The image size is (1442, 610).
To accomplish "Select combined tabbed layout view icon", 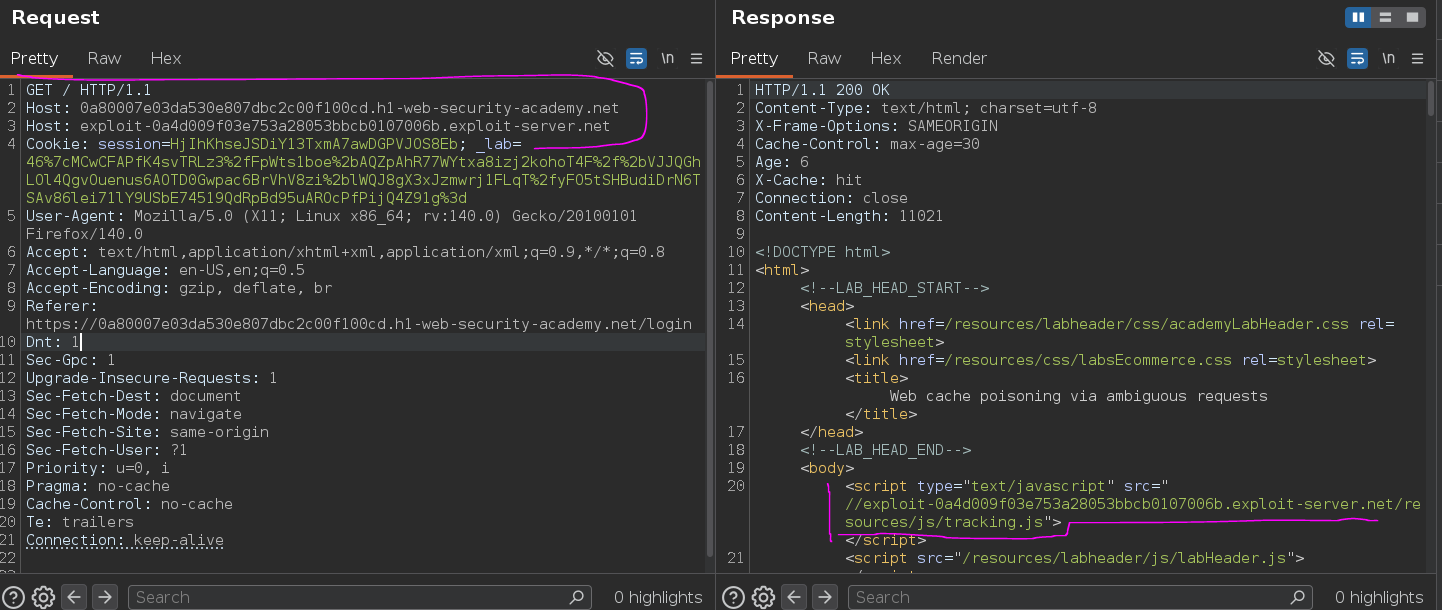I will [x=1412, y=17].
